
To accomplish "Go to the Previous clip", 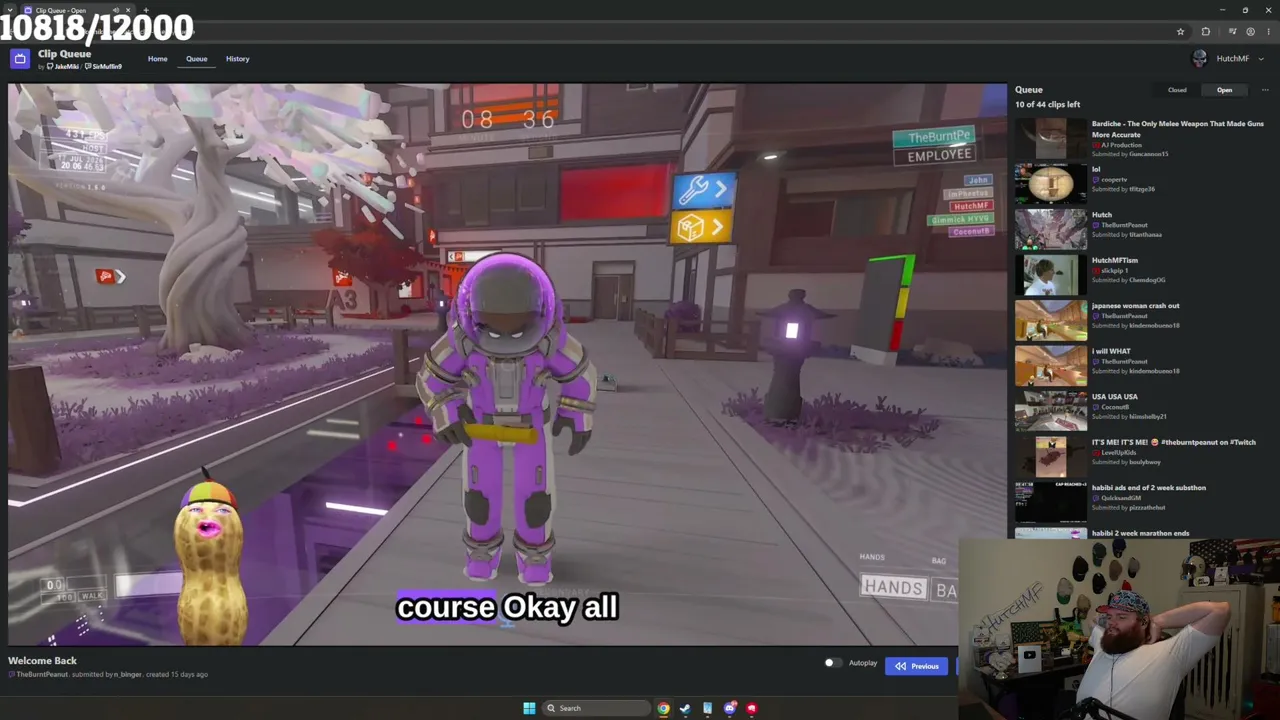I will tap(916, 666).
